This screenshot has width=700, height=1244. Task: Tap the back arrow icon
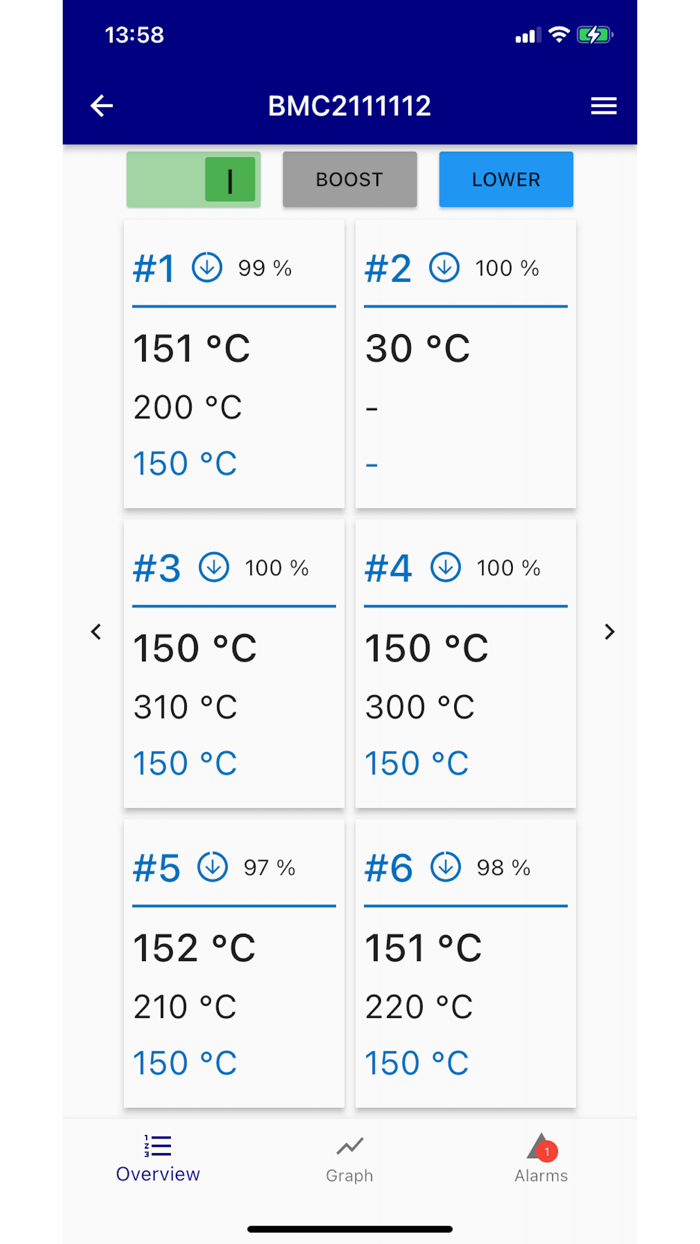(x=102, y=106)
